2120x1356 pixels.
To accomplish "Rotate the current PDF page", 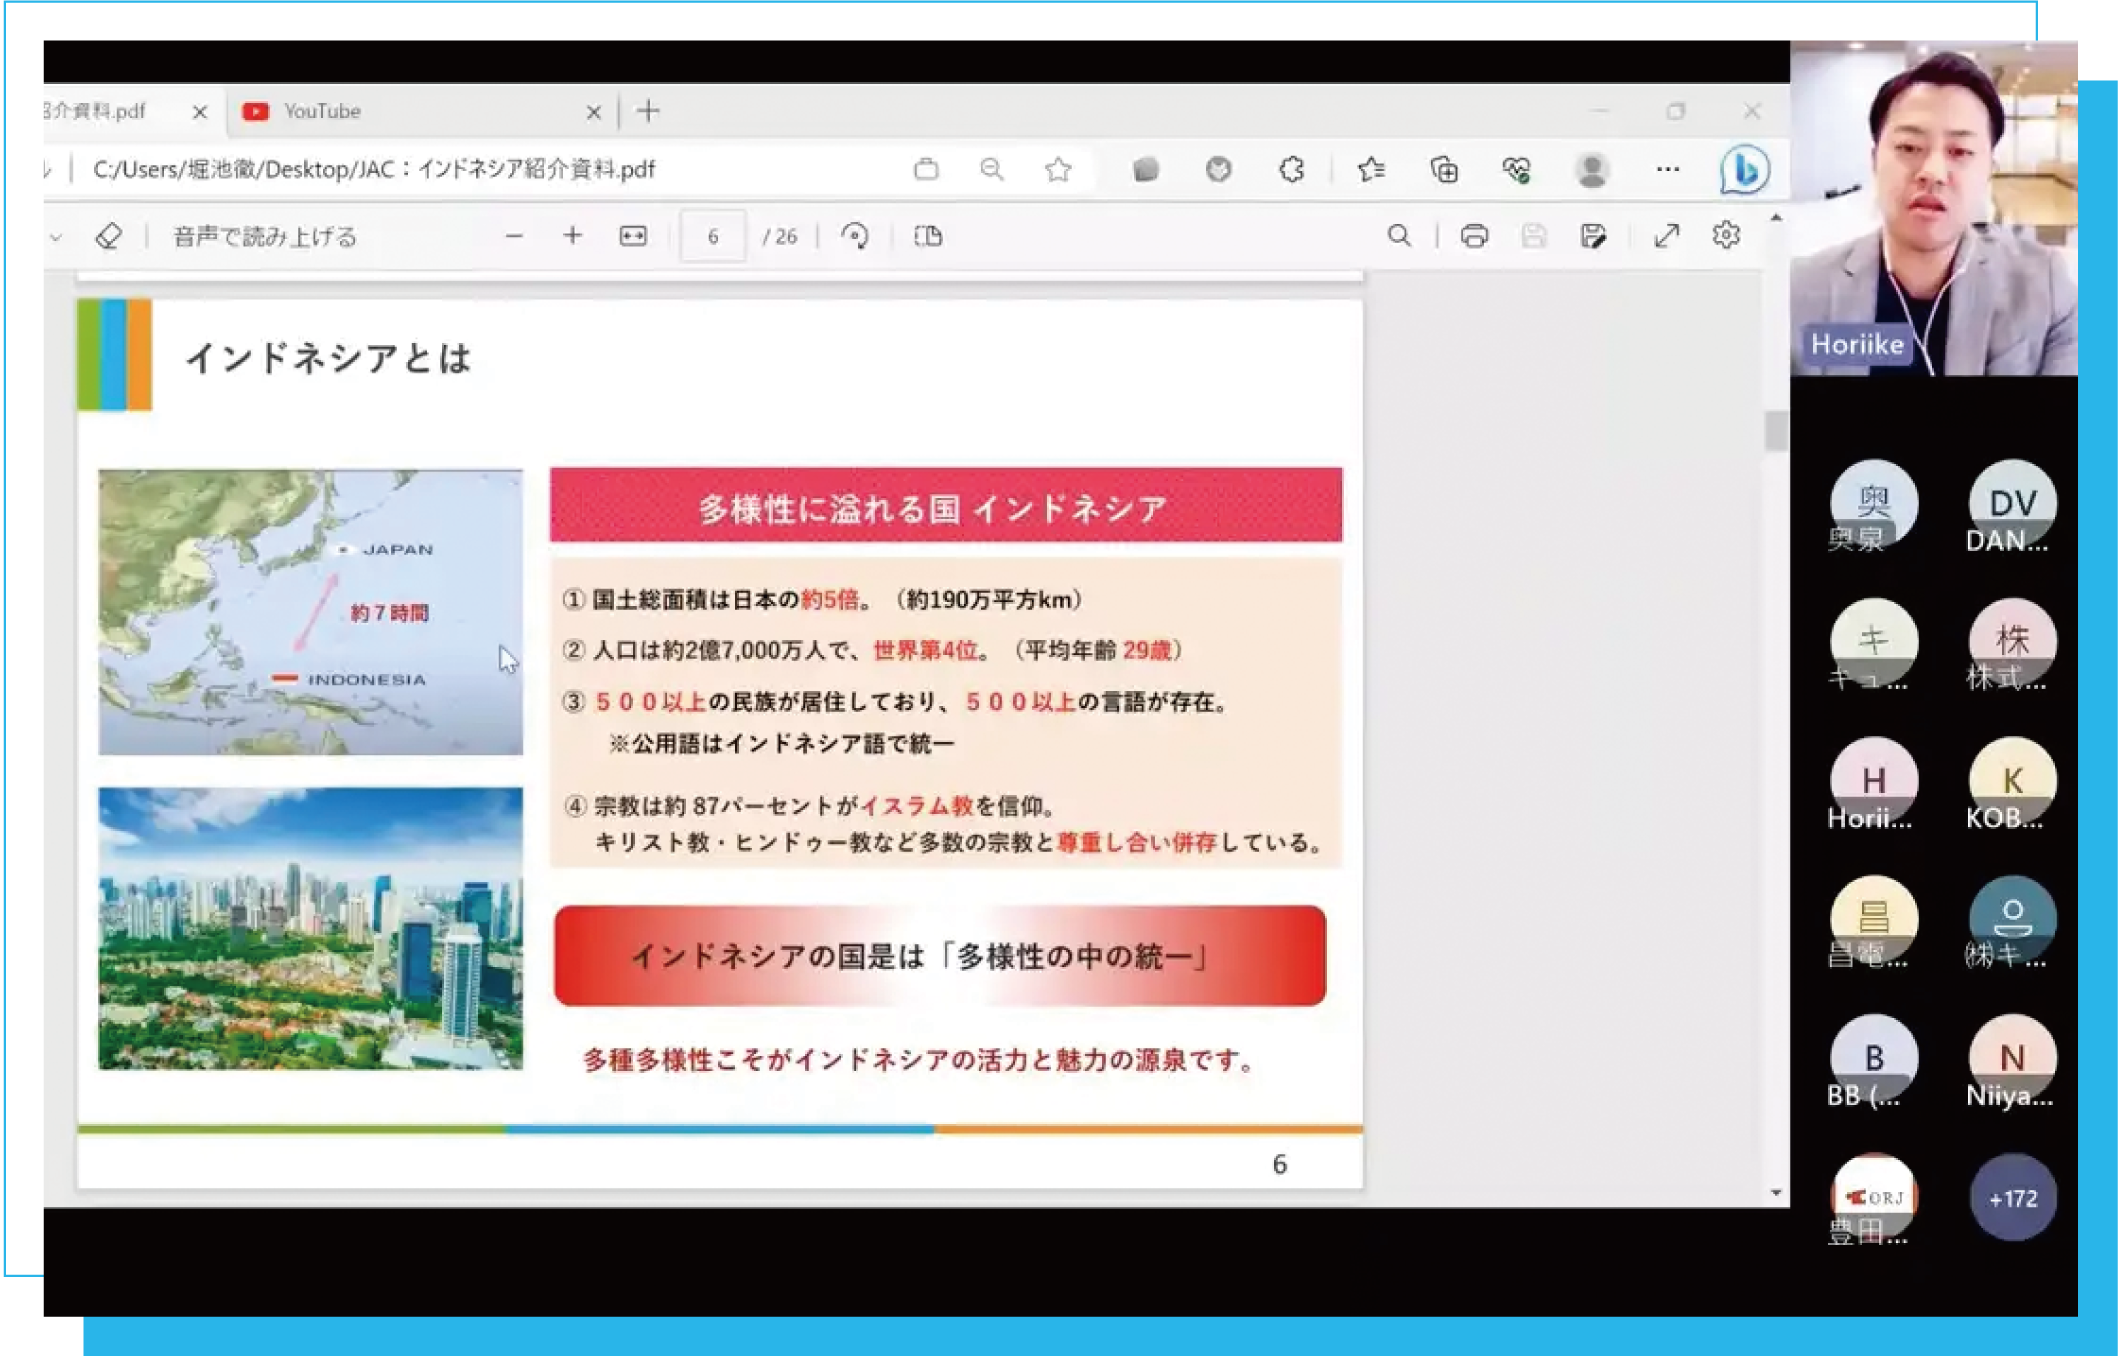I will tap(857, 237).
